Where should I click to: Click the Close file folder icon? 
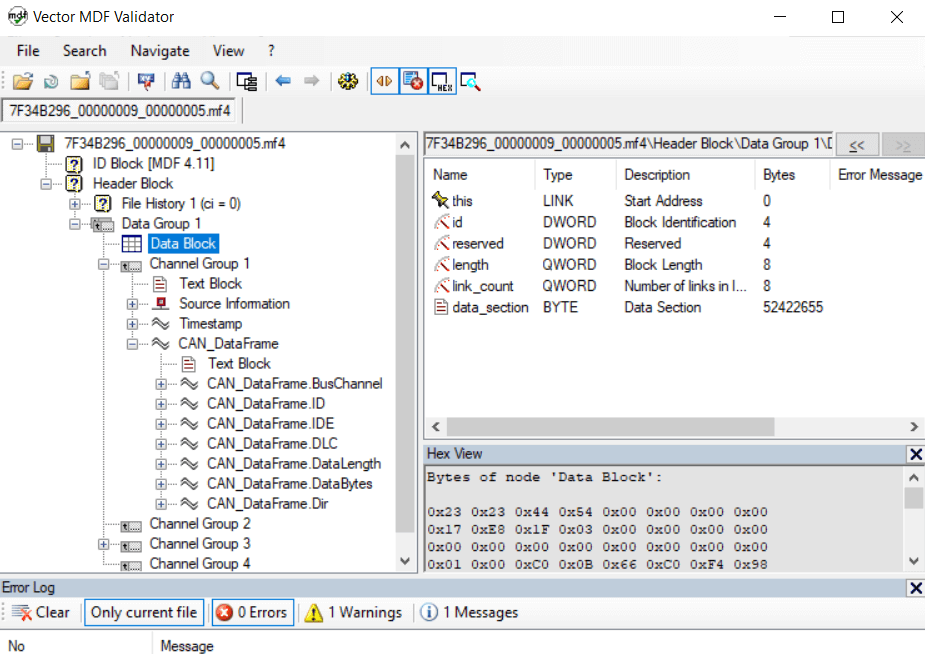pos(80,81)
